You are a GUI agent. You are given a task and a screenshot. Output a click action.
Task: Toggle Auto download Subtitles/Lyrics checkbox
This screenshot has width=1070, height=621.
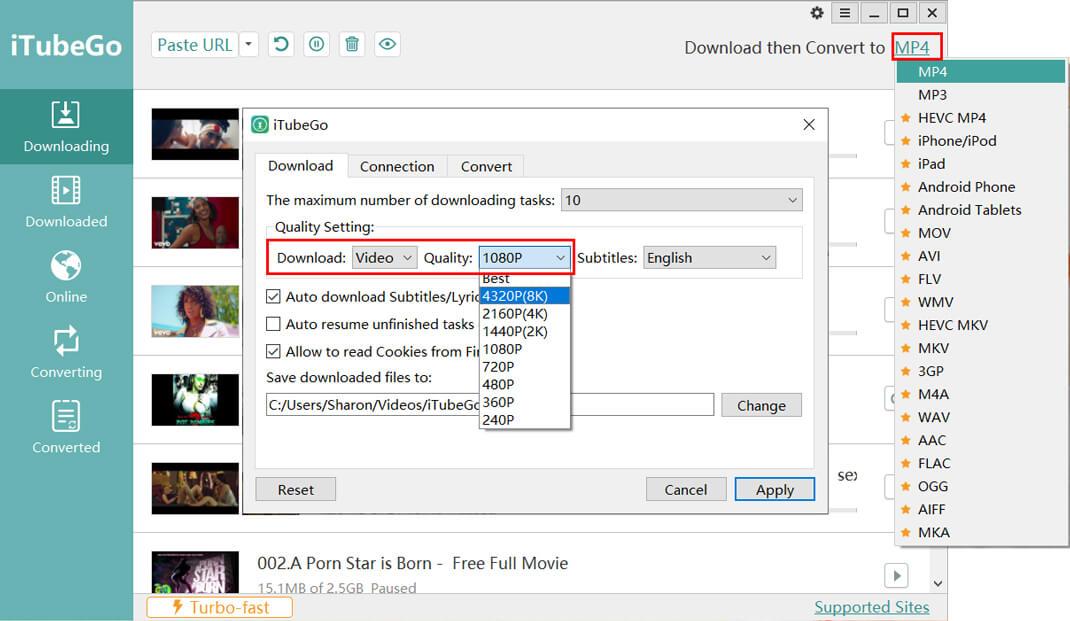(x=273, y=297)
